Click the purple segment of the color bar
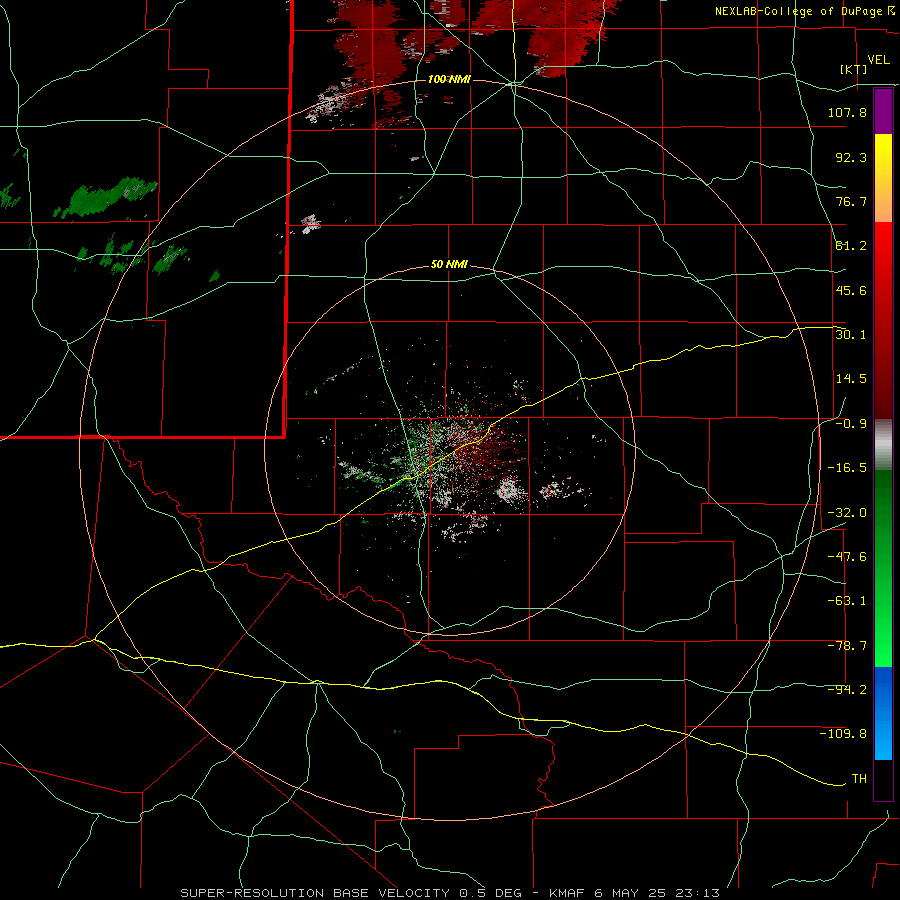Screen dimensions: 900x900 [x=883, y=111]
